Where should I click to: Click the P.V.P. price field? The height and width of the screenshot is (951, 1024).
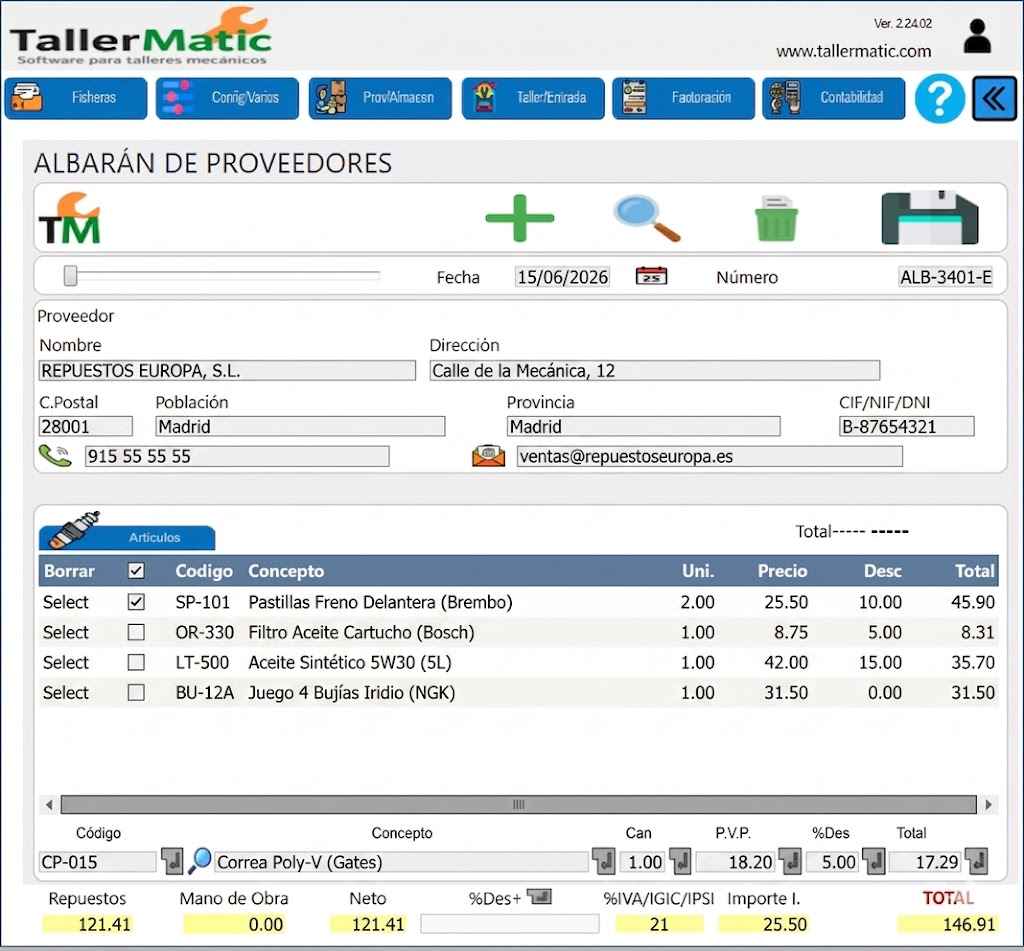coord(736,862)
